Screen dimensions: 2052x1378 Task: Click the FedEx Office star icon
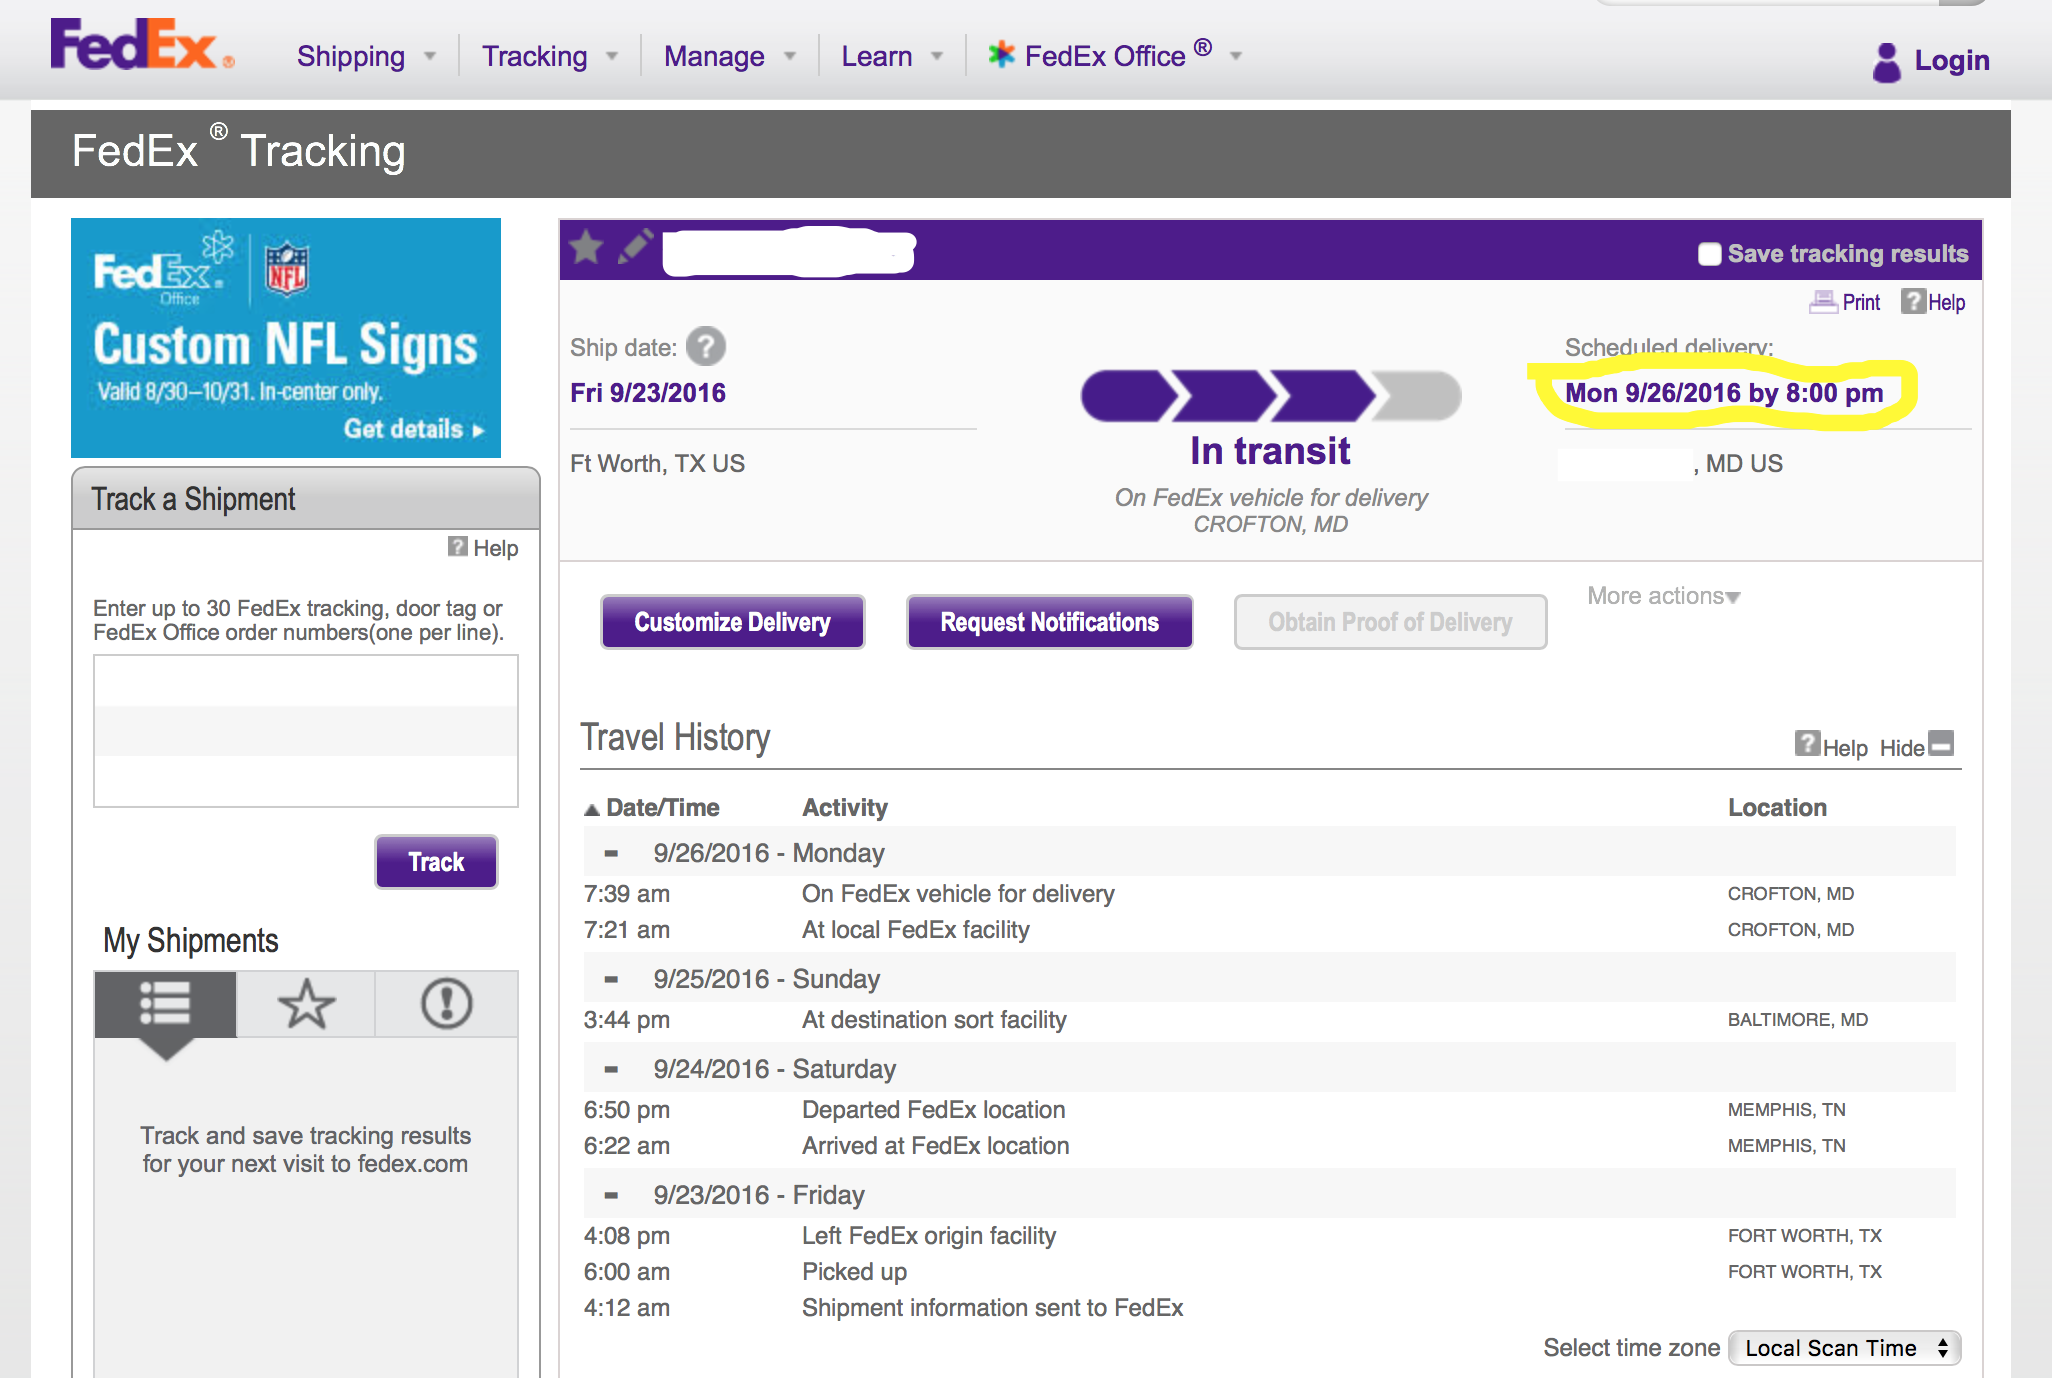click(1001, 54)
